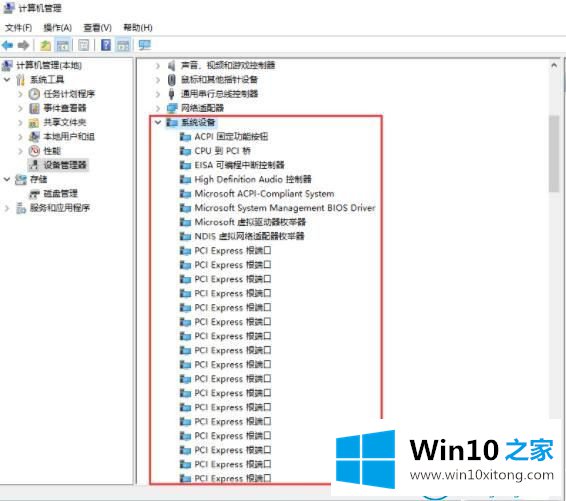
Task: Expand the 性能 node
Action: pyautogui.click(x=20, y=151)
